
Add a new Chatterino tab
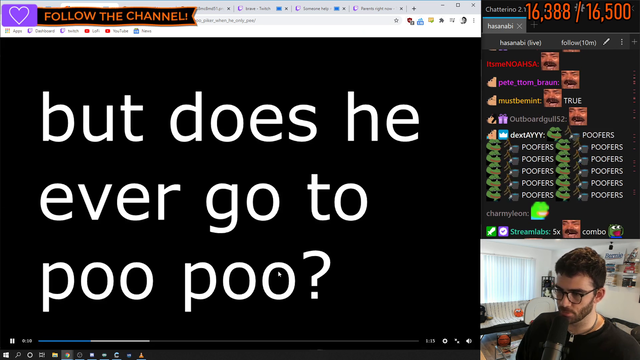[x=533, y=25]
